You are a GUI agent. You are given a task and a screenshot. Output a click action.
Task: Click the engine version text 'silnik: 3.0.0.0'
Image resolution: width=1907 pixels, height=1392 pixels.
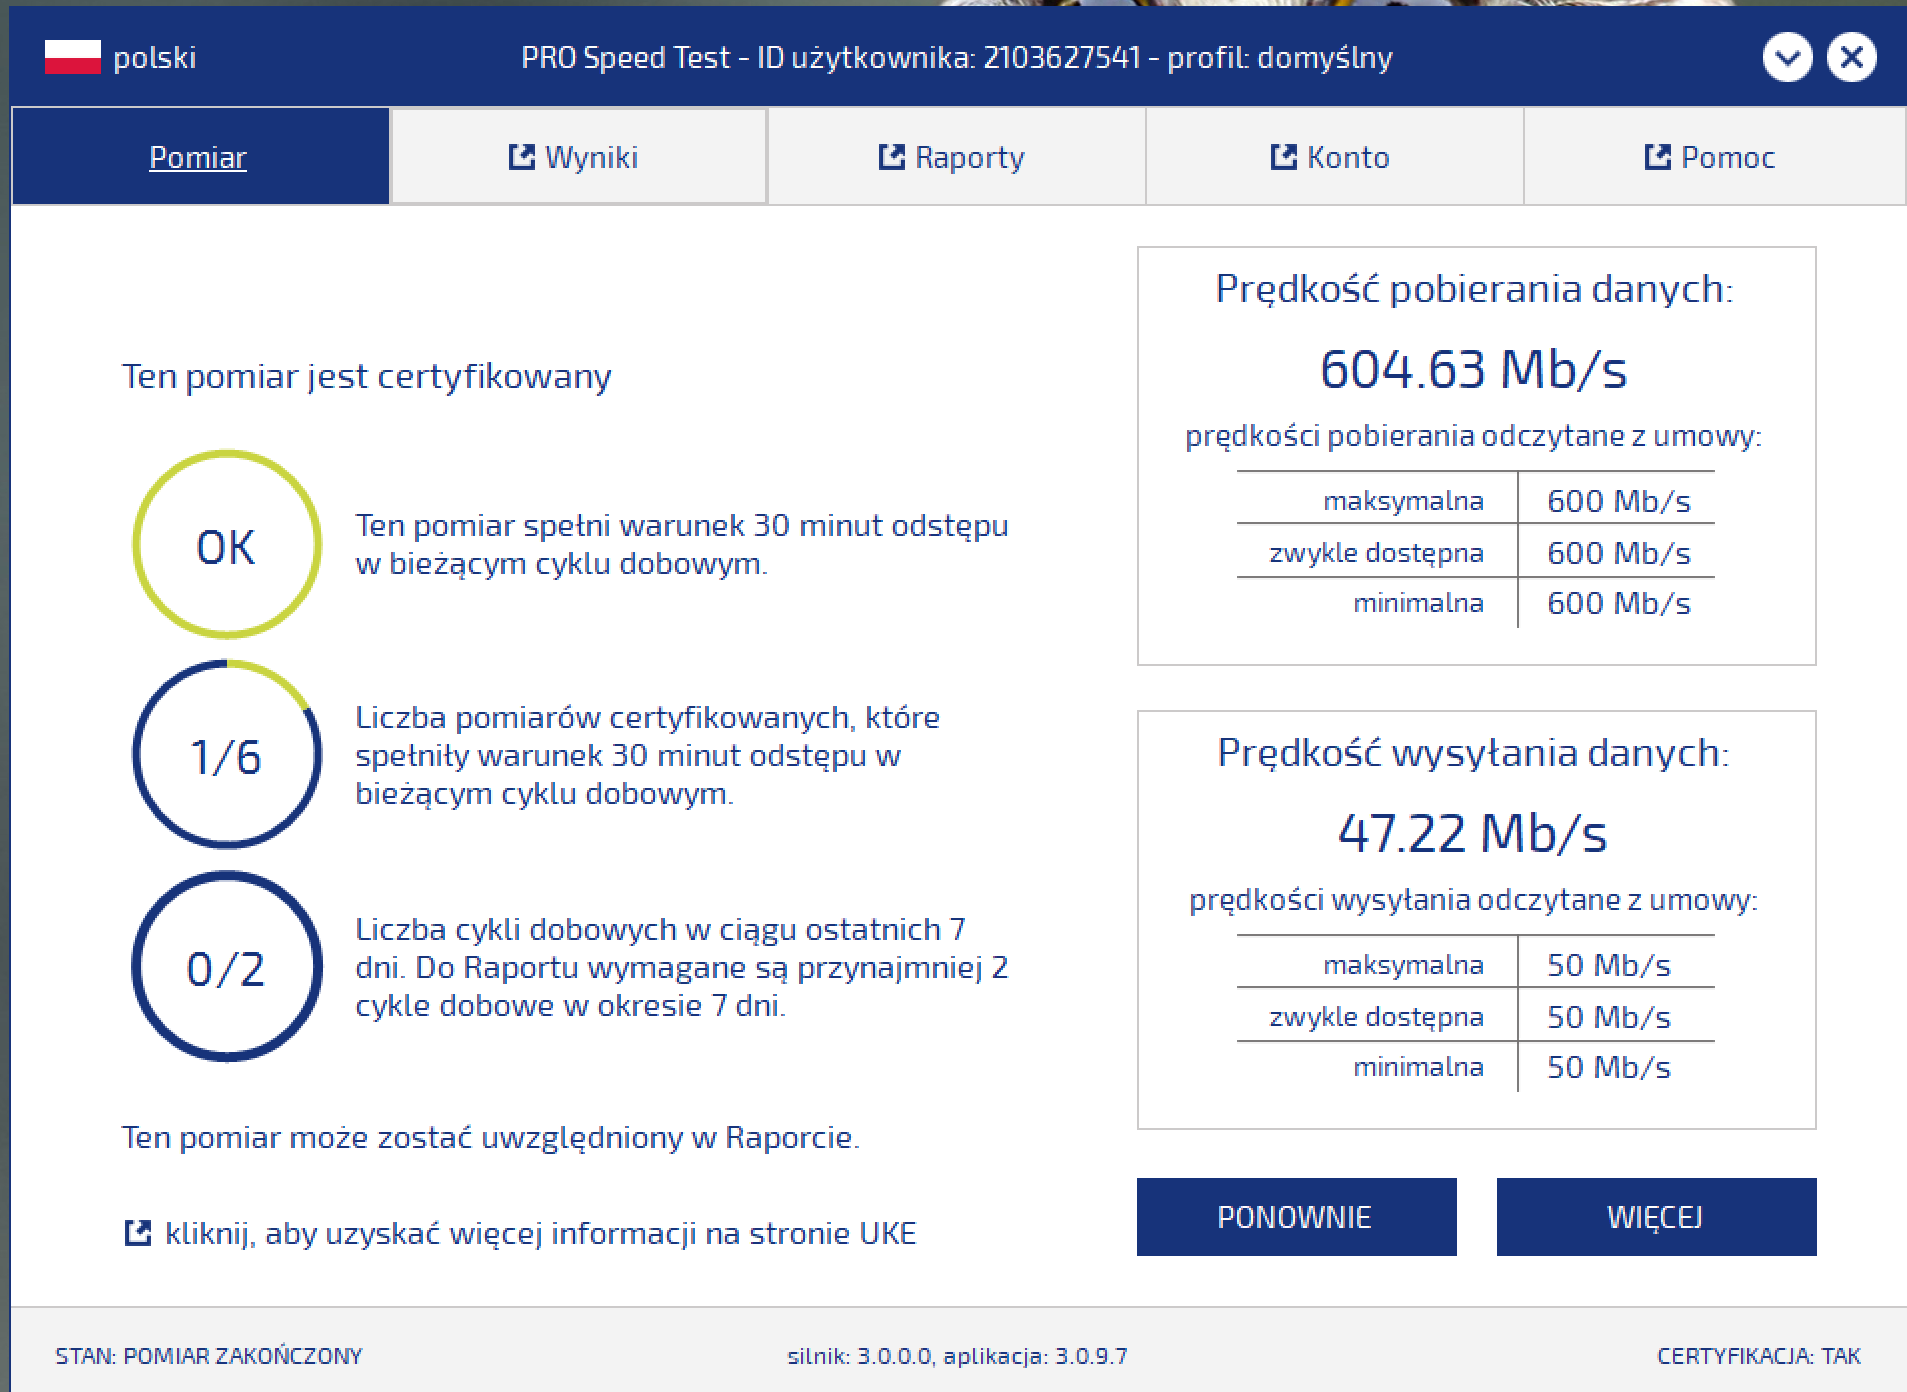point(859,1356)
